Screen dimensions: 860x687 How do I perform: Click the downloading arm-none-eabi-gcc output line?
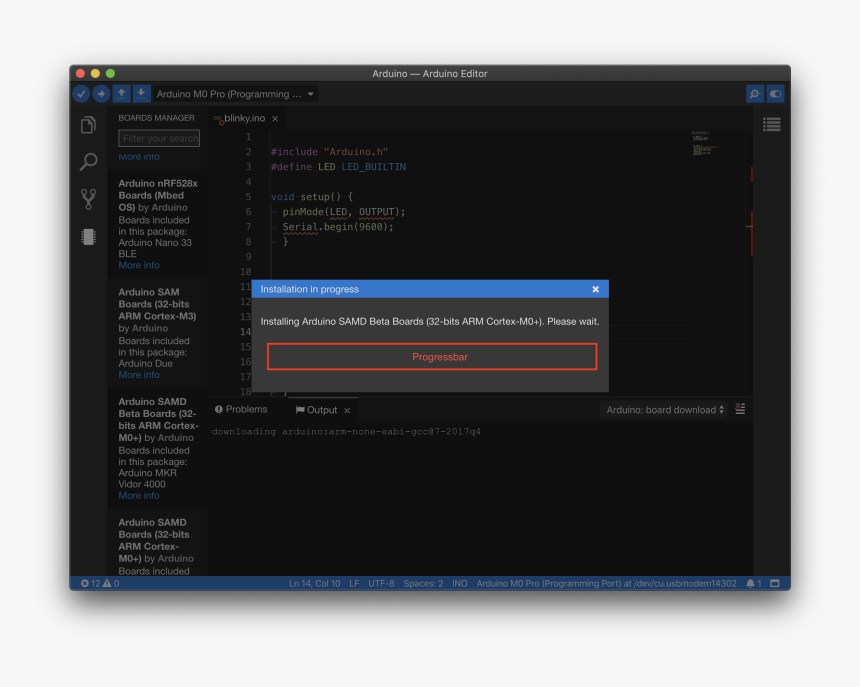point(346,431)
